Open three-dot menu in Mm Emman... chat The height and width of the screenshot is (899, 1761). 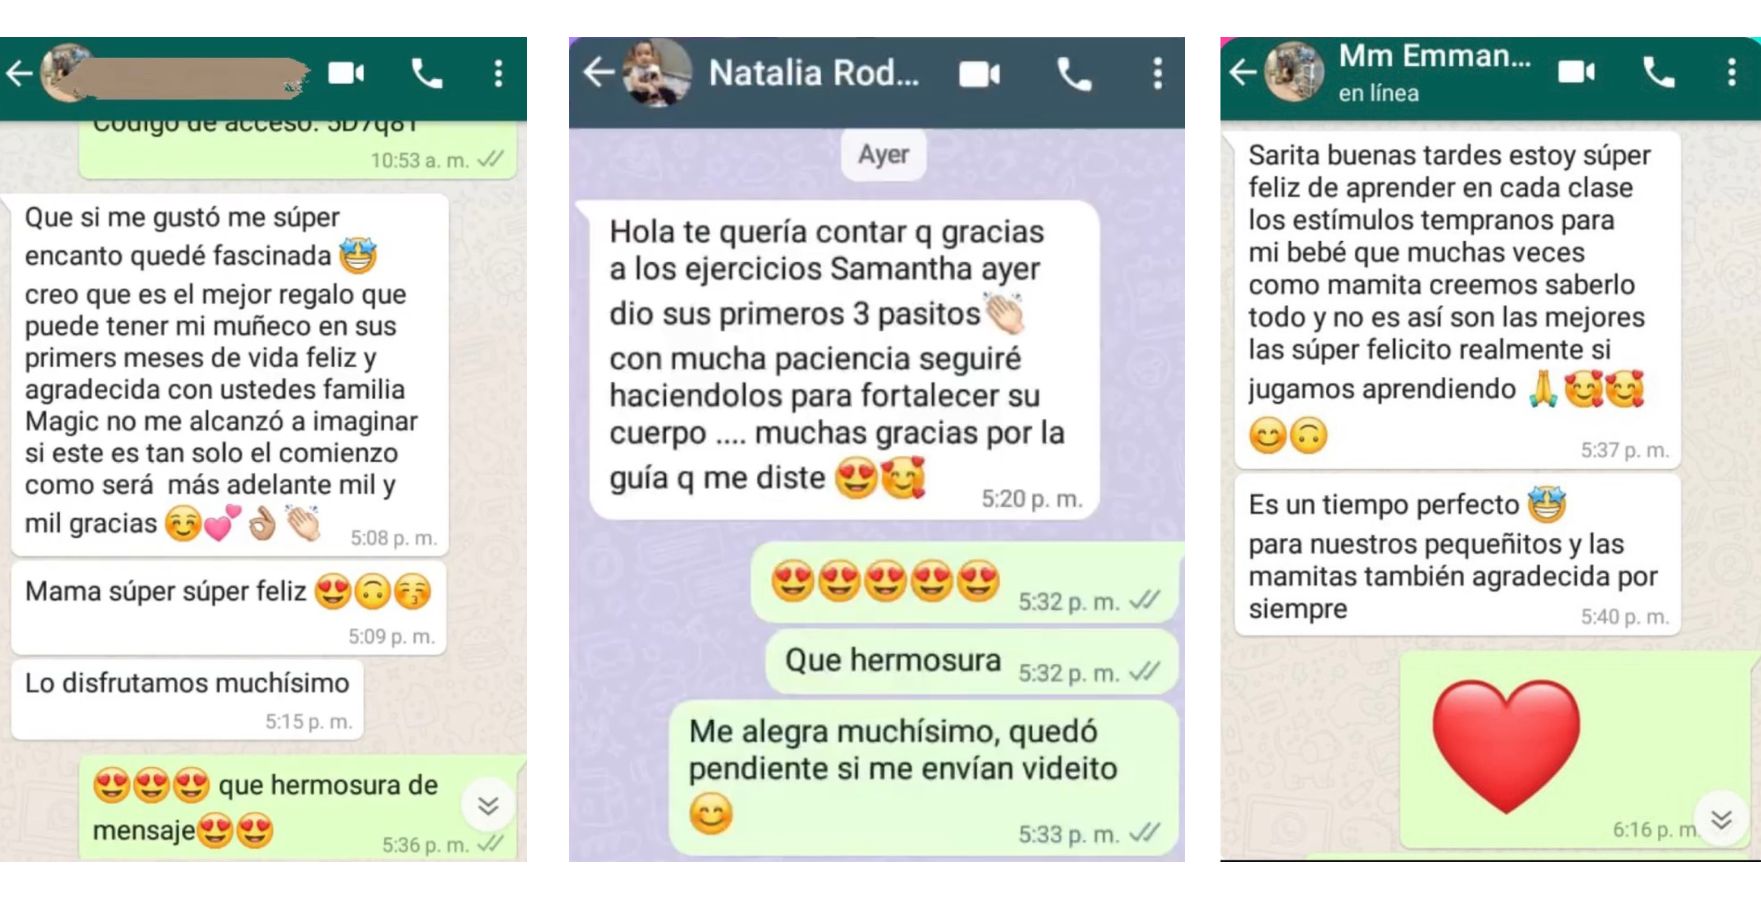(x=1731, y=72)
